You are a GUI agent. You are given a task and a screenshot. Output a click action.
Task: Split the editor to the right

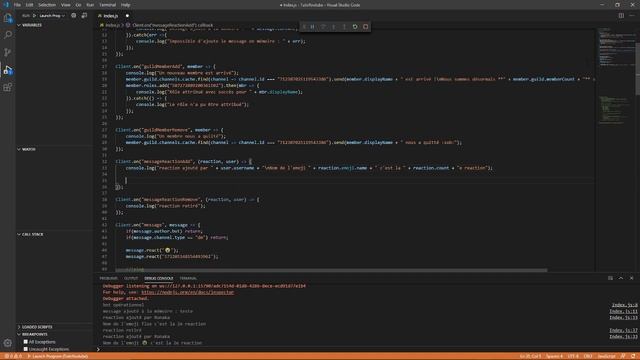click(621, 16)
